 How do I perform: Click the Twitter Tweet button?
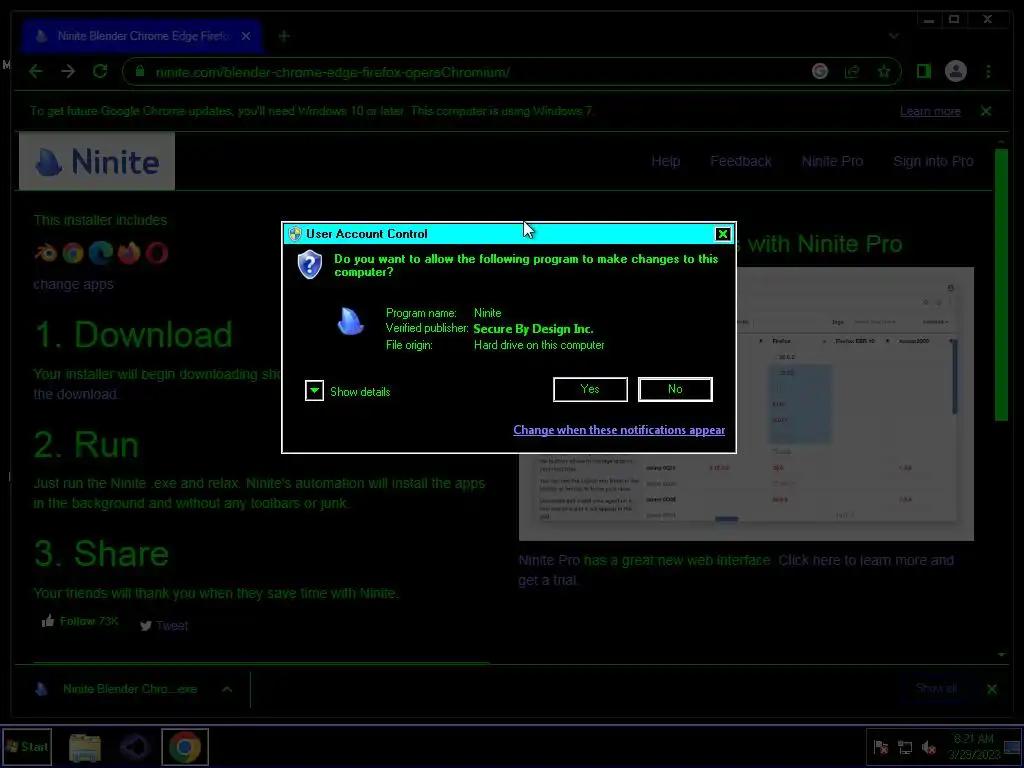click(164, 626)
